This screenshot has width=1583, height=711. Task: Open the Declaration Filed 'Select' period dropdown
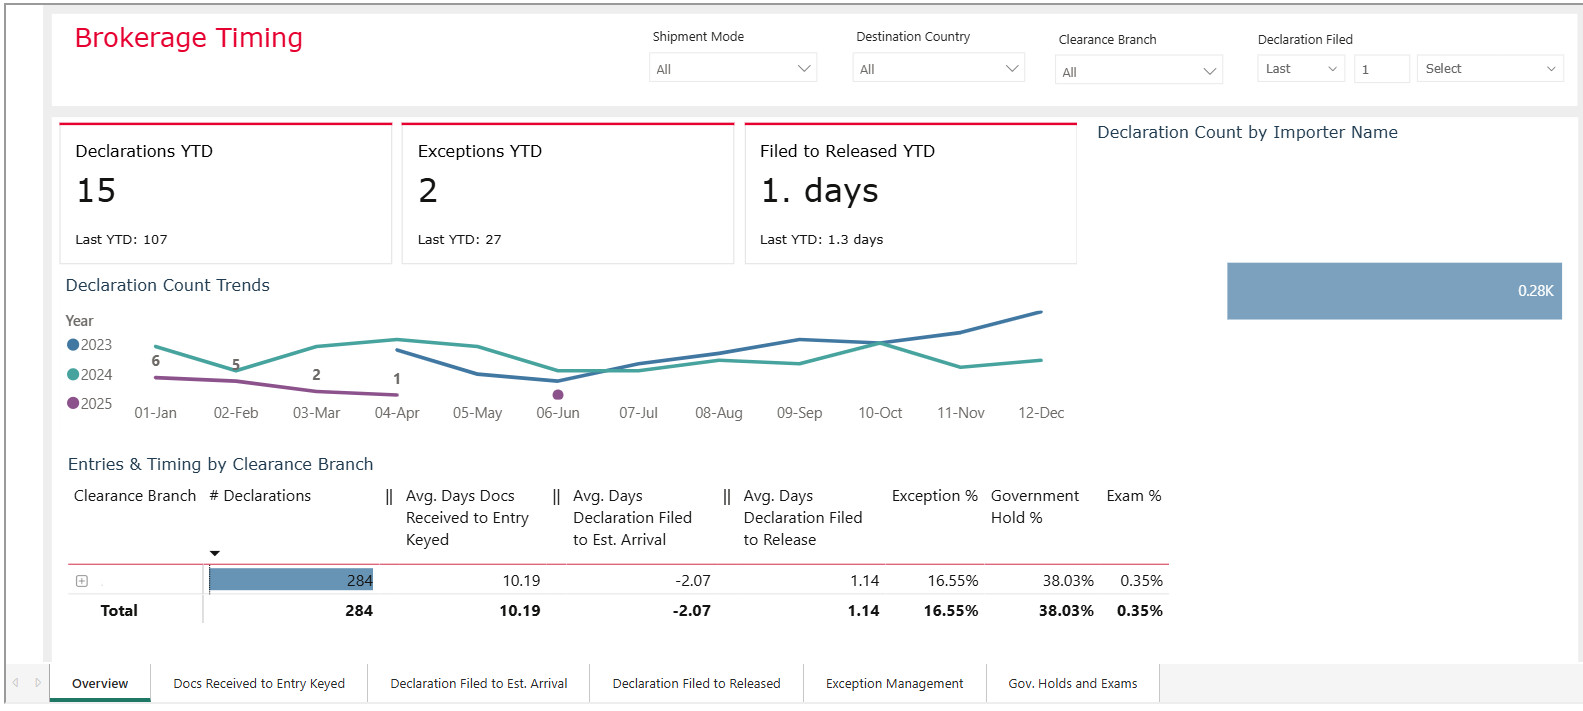(x=1489, y=69)
